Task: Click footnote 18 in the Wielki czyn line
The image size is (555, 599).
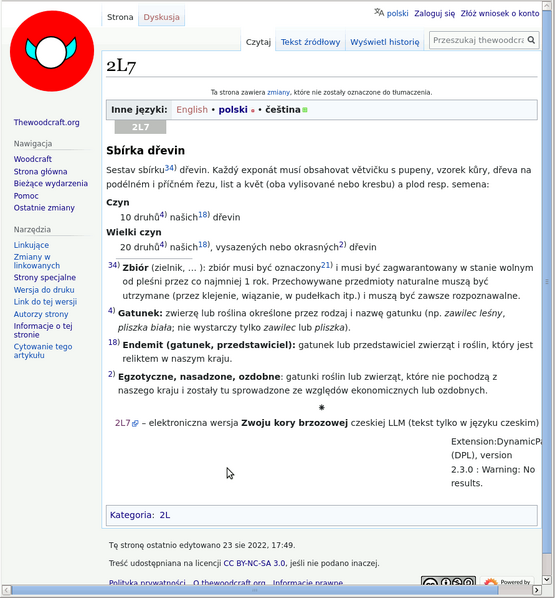Action: click(x=204, y=244)
